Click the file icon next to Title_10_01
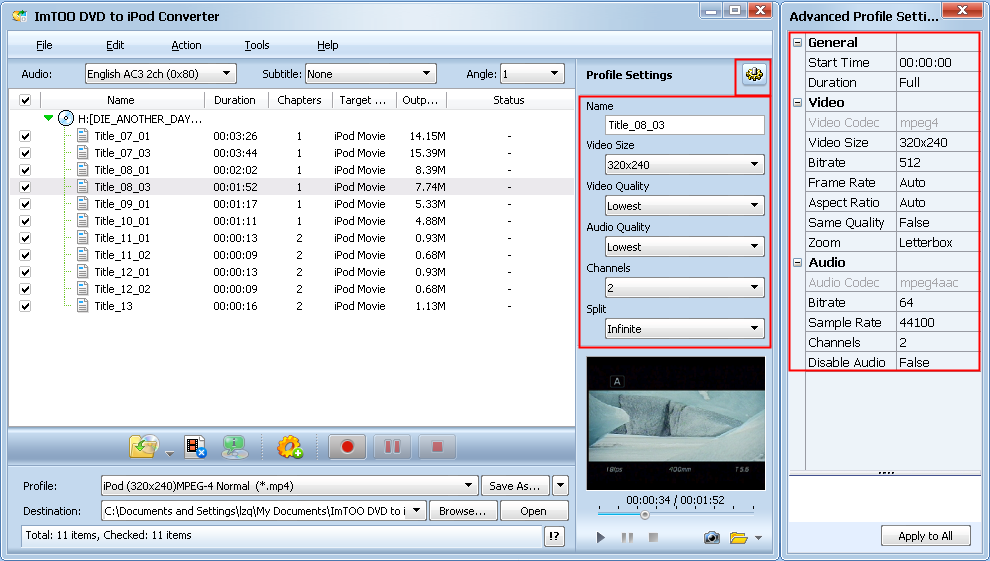 (x=83, y=221)
